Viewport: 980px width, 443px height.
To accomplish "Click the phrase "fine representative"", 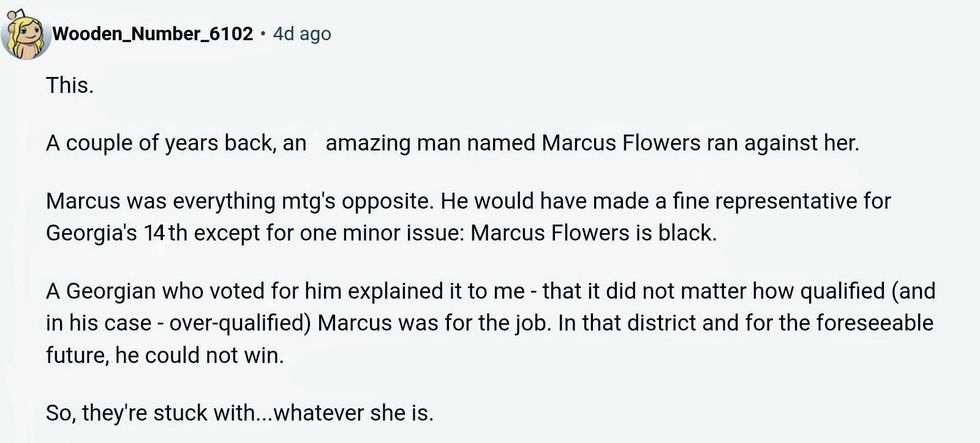I will (714, 201).
